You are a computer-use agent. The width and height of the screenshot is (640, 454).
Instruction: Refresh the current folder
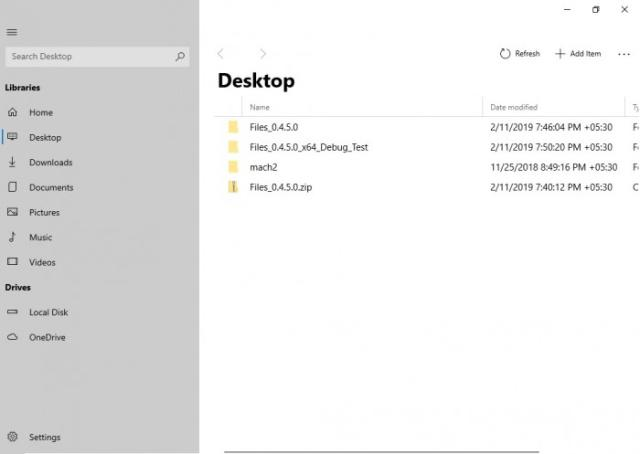coord(520,54)
